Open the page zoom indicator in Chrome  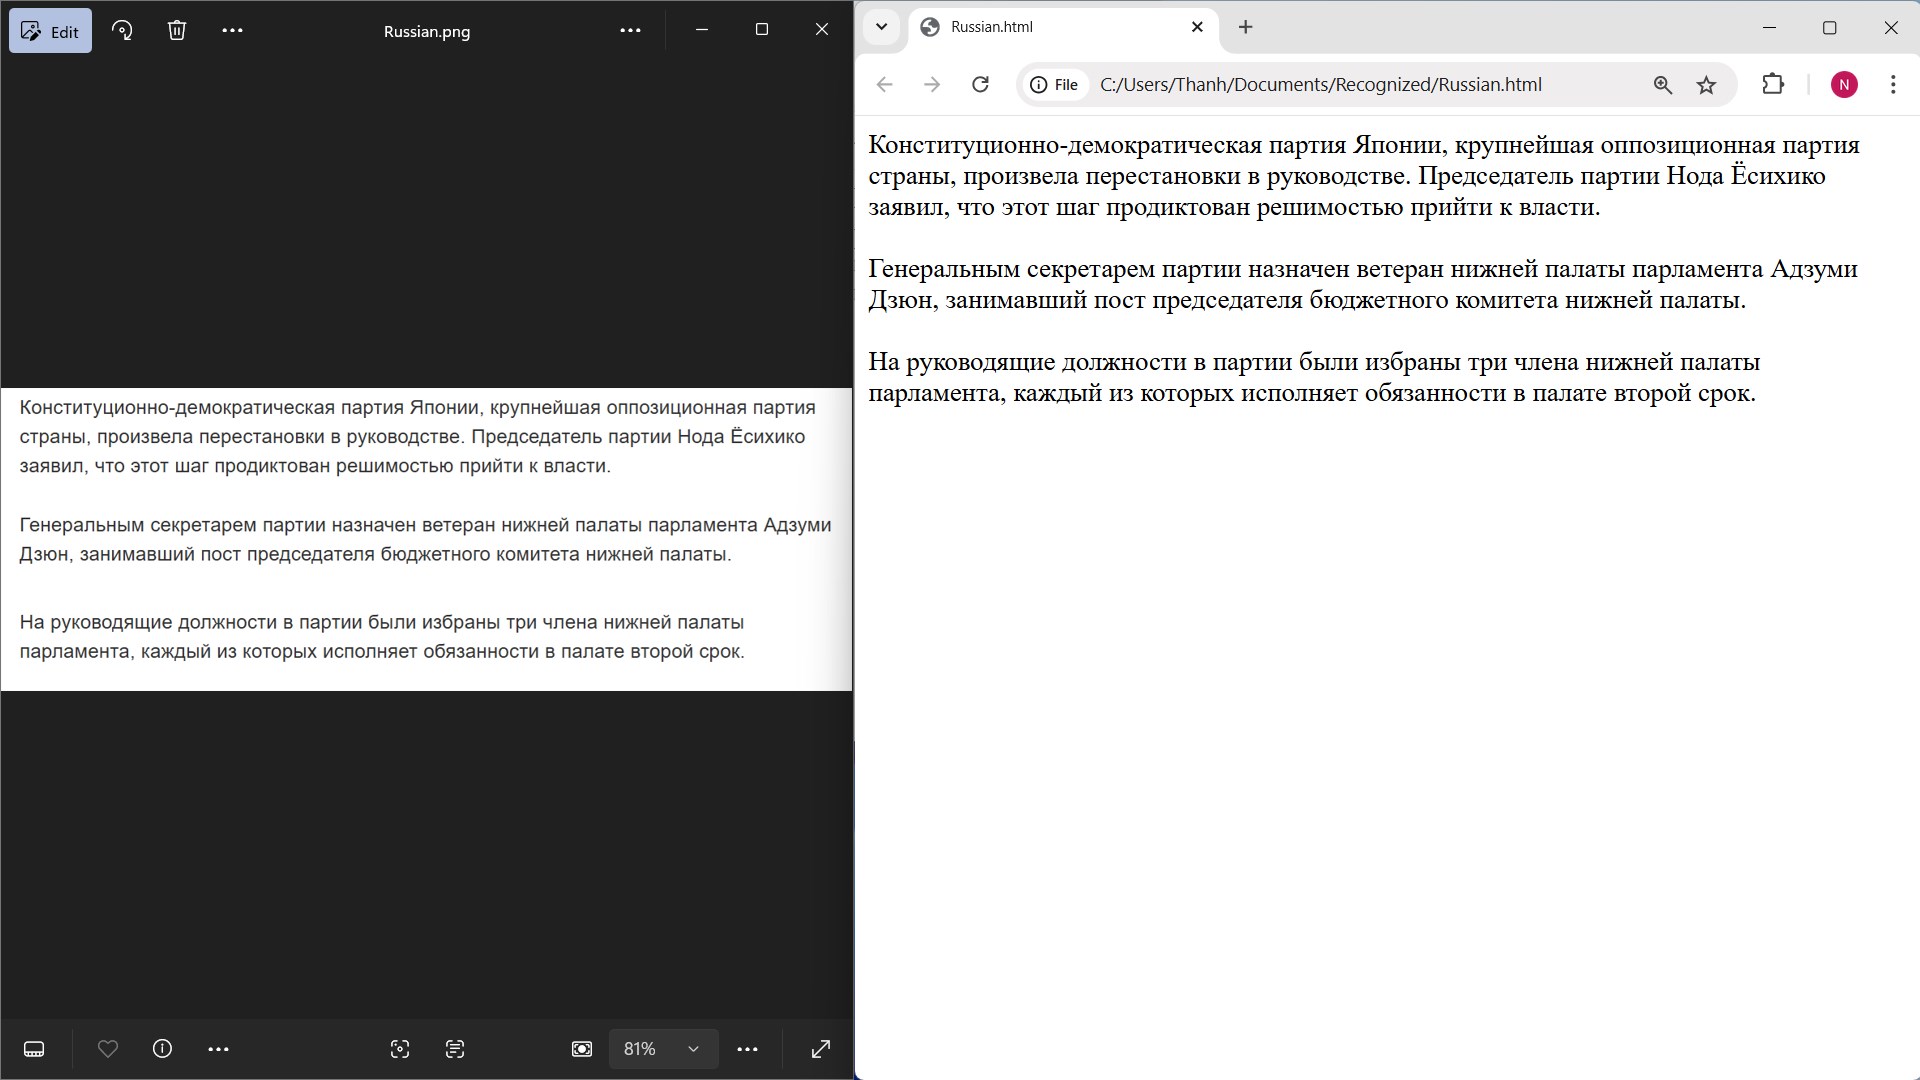[x=1662, y=85]
